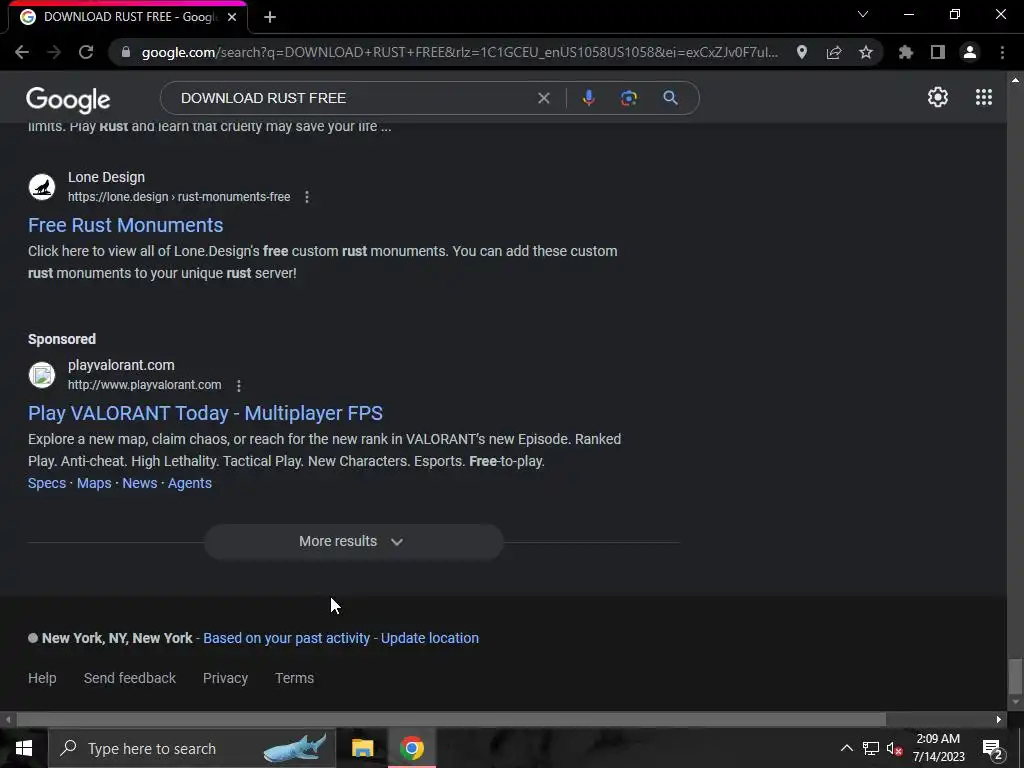Open the Chrome tab search chevron
Viewport: 1024px width, 768px height.
[863, 14]
